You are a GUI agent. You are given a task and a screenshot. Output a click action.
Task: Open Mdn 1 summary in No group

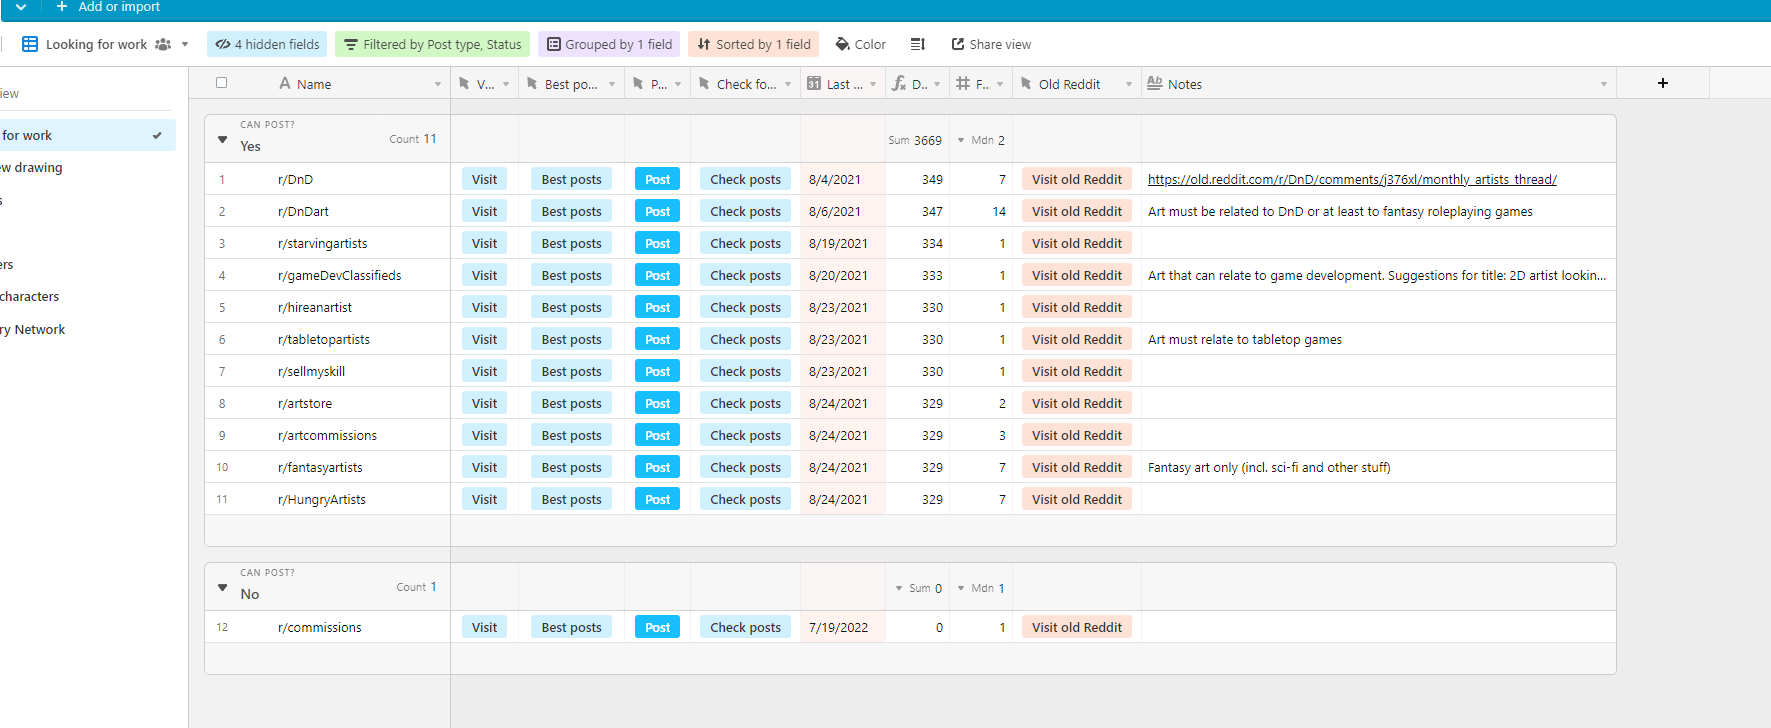pos(981,588)
